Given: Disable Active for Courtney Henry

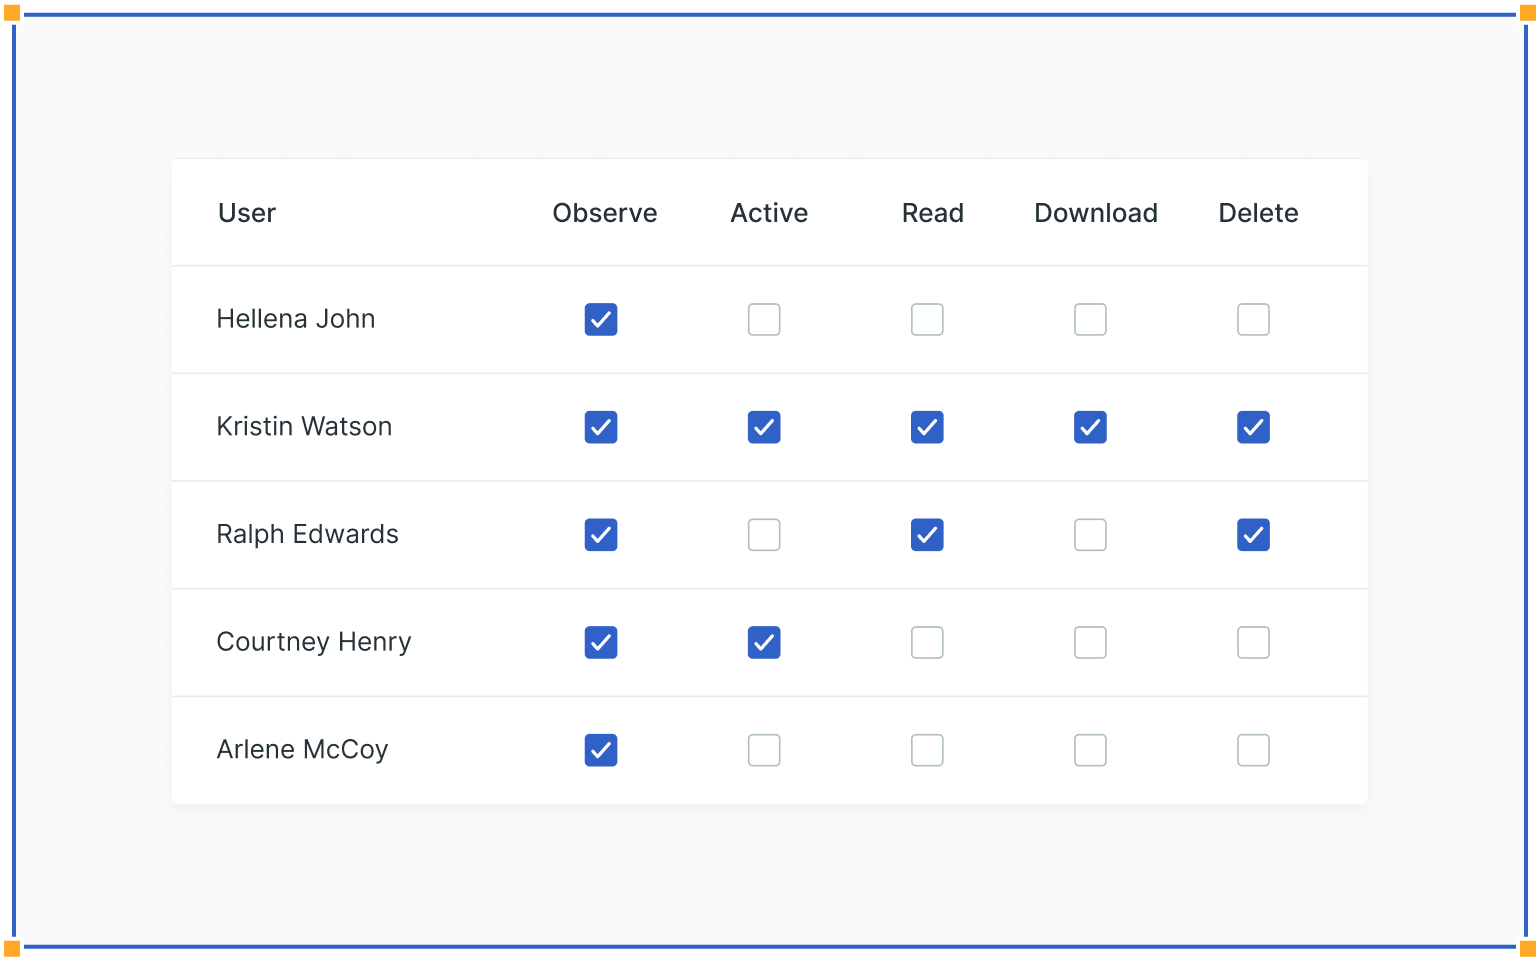Looking at the screenshot, I should tap(764, 642).
